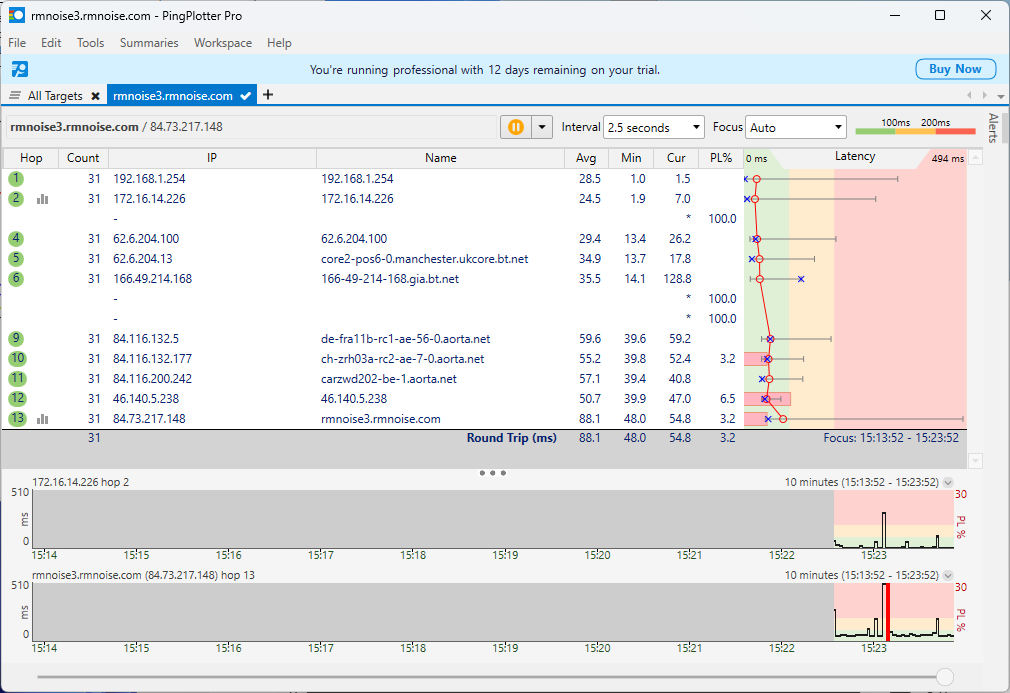Click the Min column header
1010x693 pixels.
pos(631,158)
